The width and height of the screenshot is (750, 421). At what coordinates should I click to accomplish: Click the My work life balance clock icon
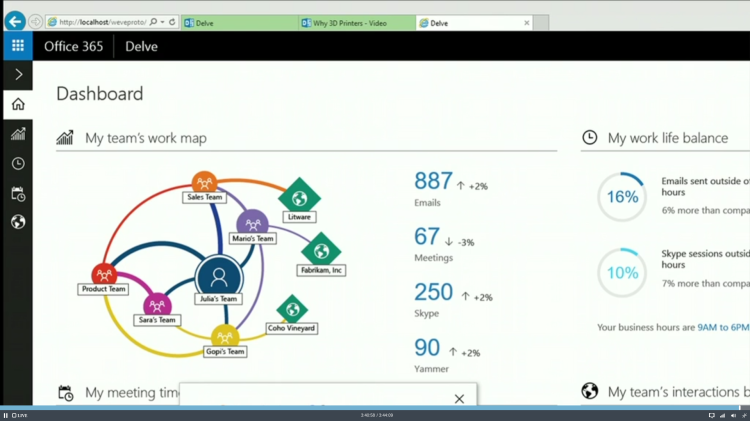589,138
